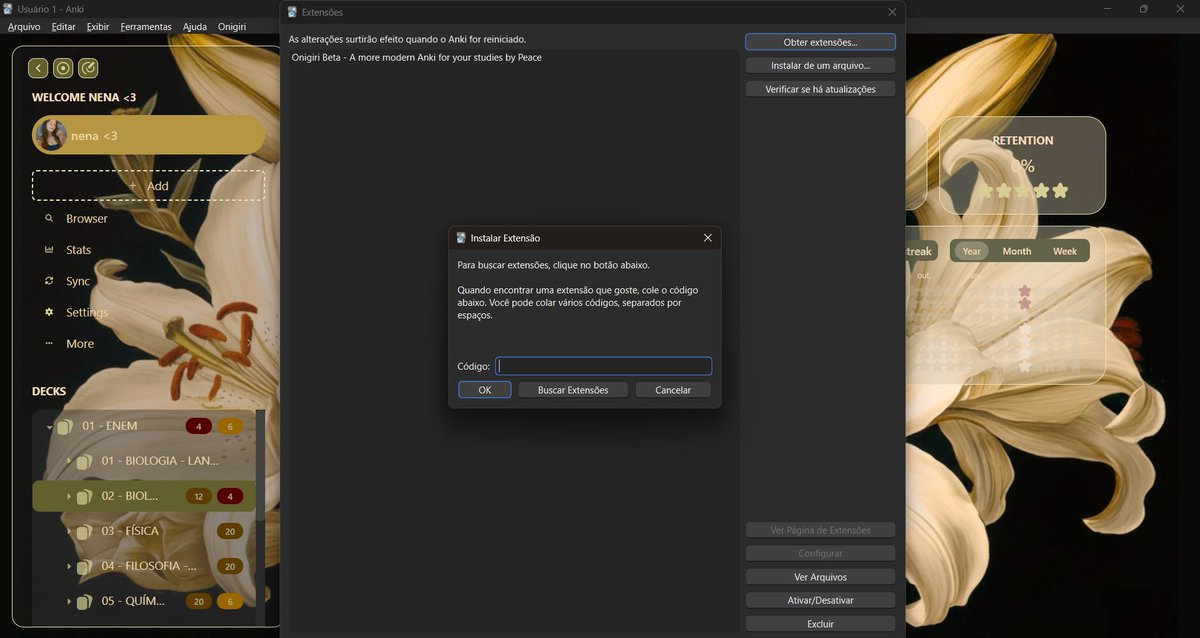Click the 12 badge on 02 - BIOL...
The height and width of the screenshot is (638, 1200).
[x=198, y=497]
